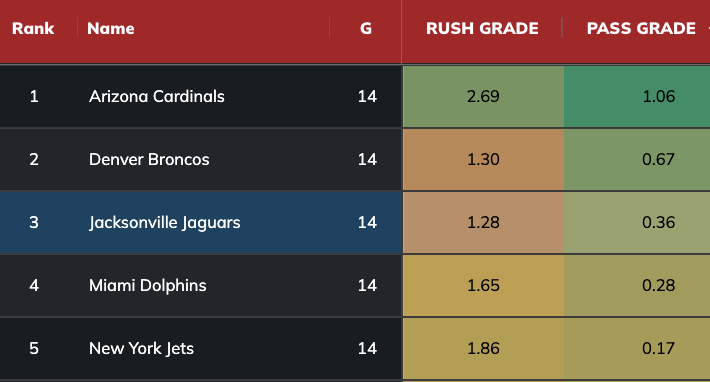
Task: Select the highlighted Jacksonville Jaguars row
Action: (x=201, y=222)
